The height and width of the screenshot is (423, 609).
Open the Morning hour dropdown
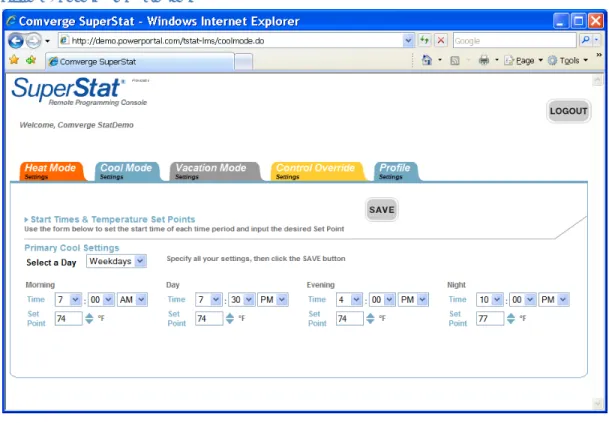pos(68,300)
